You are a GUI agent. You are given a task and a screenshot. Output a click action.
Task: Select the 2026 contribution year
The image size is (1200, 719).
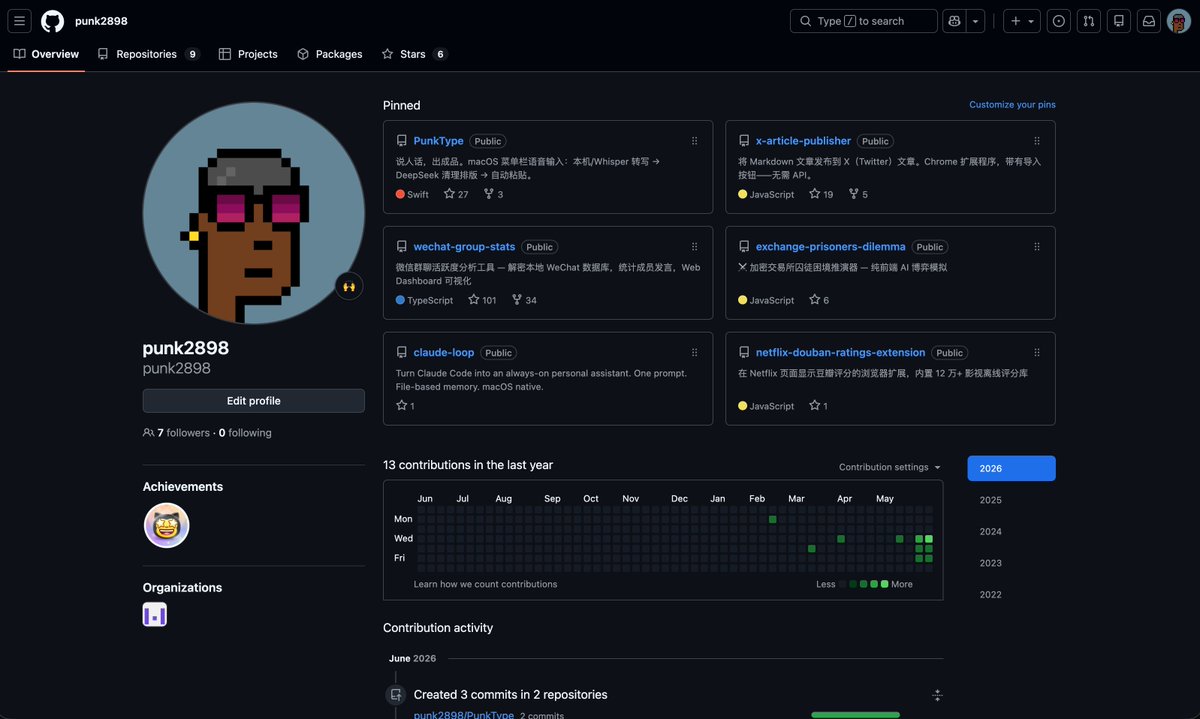point(1011,469)
